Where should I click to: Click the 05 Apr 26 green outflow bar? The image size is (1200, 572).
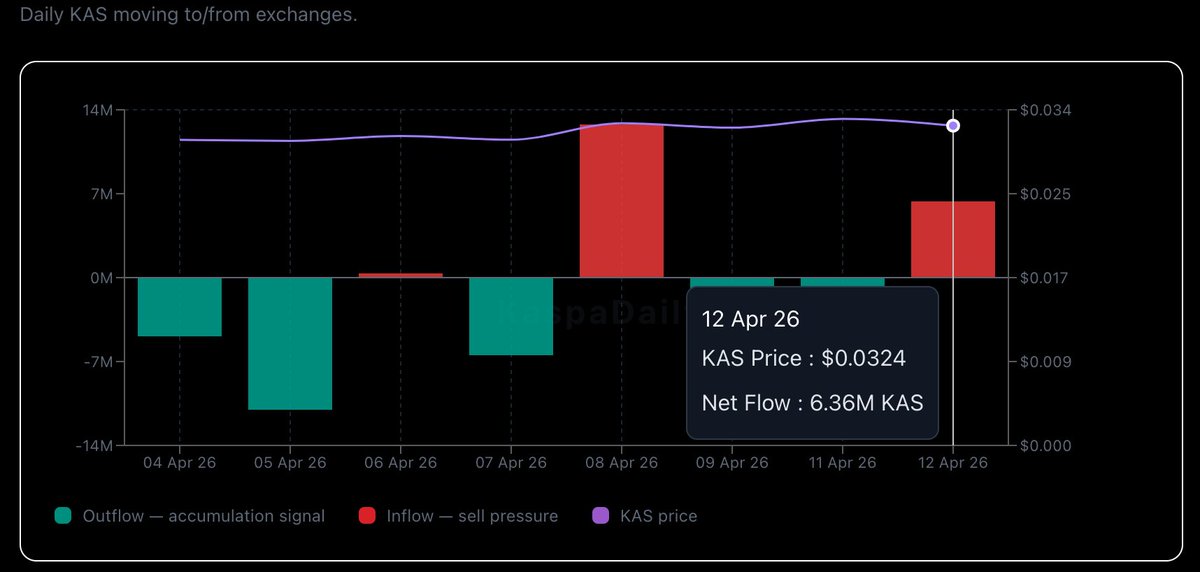(x=290, y=343)
